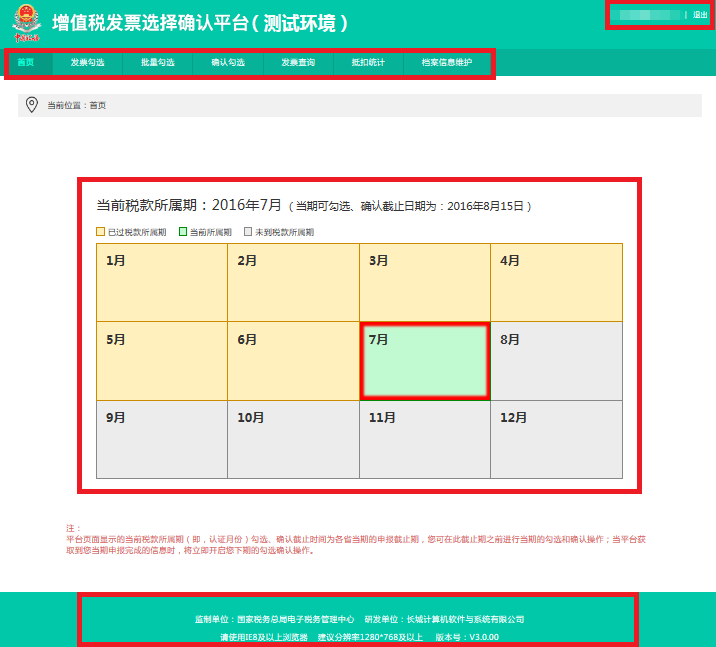Click the 建议分辨率1280*768 footer text
716x647 pixels.
pos(370,637)
